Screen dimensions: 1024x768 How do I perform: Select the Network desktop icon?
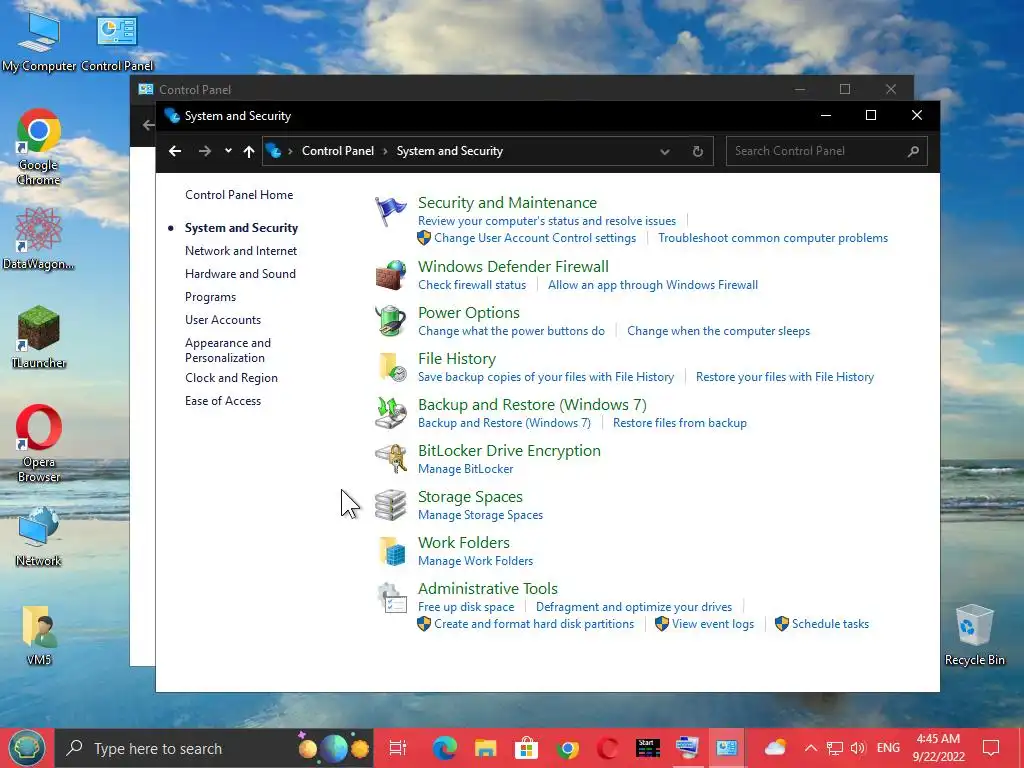(39, 537)
